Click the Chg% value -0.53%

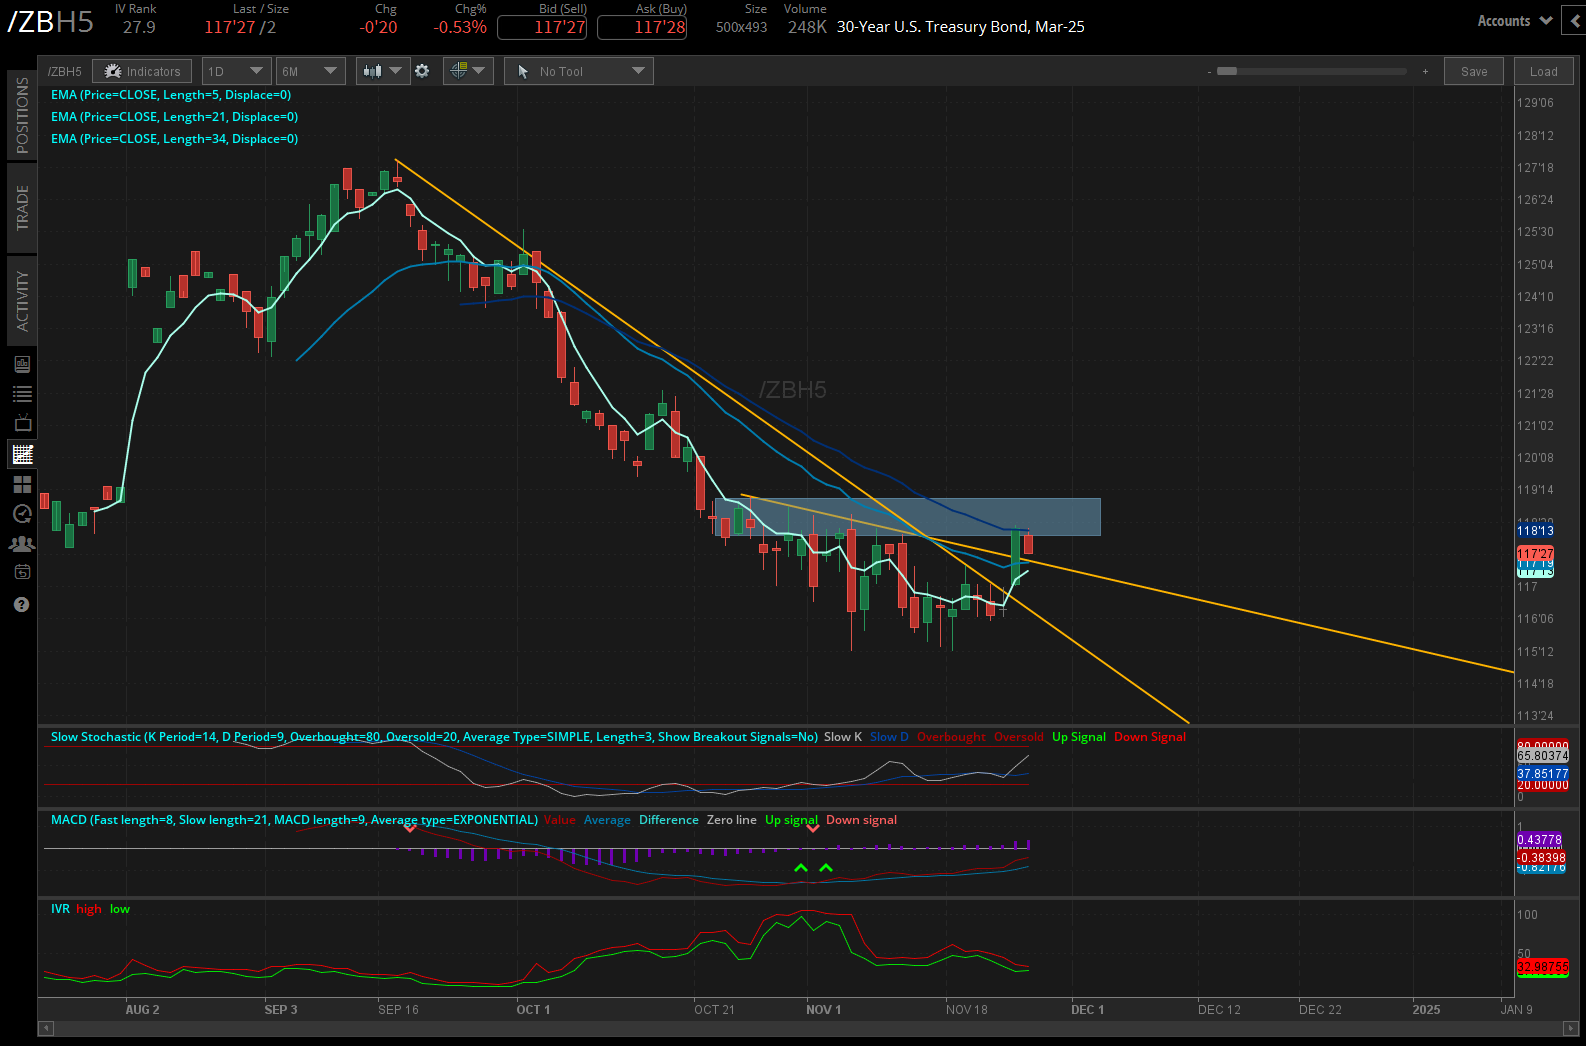pos(460,27)
